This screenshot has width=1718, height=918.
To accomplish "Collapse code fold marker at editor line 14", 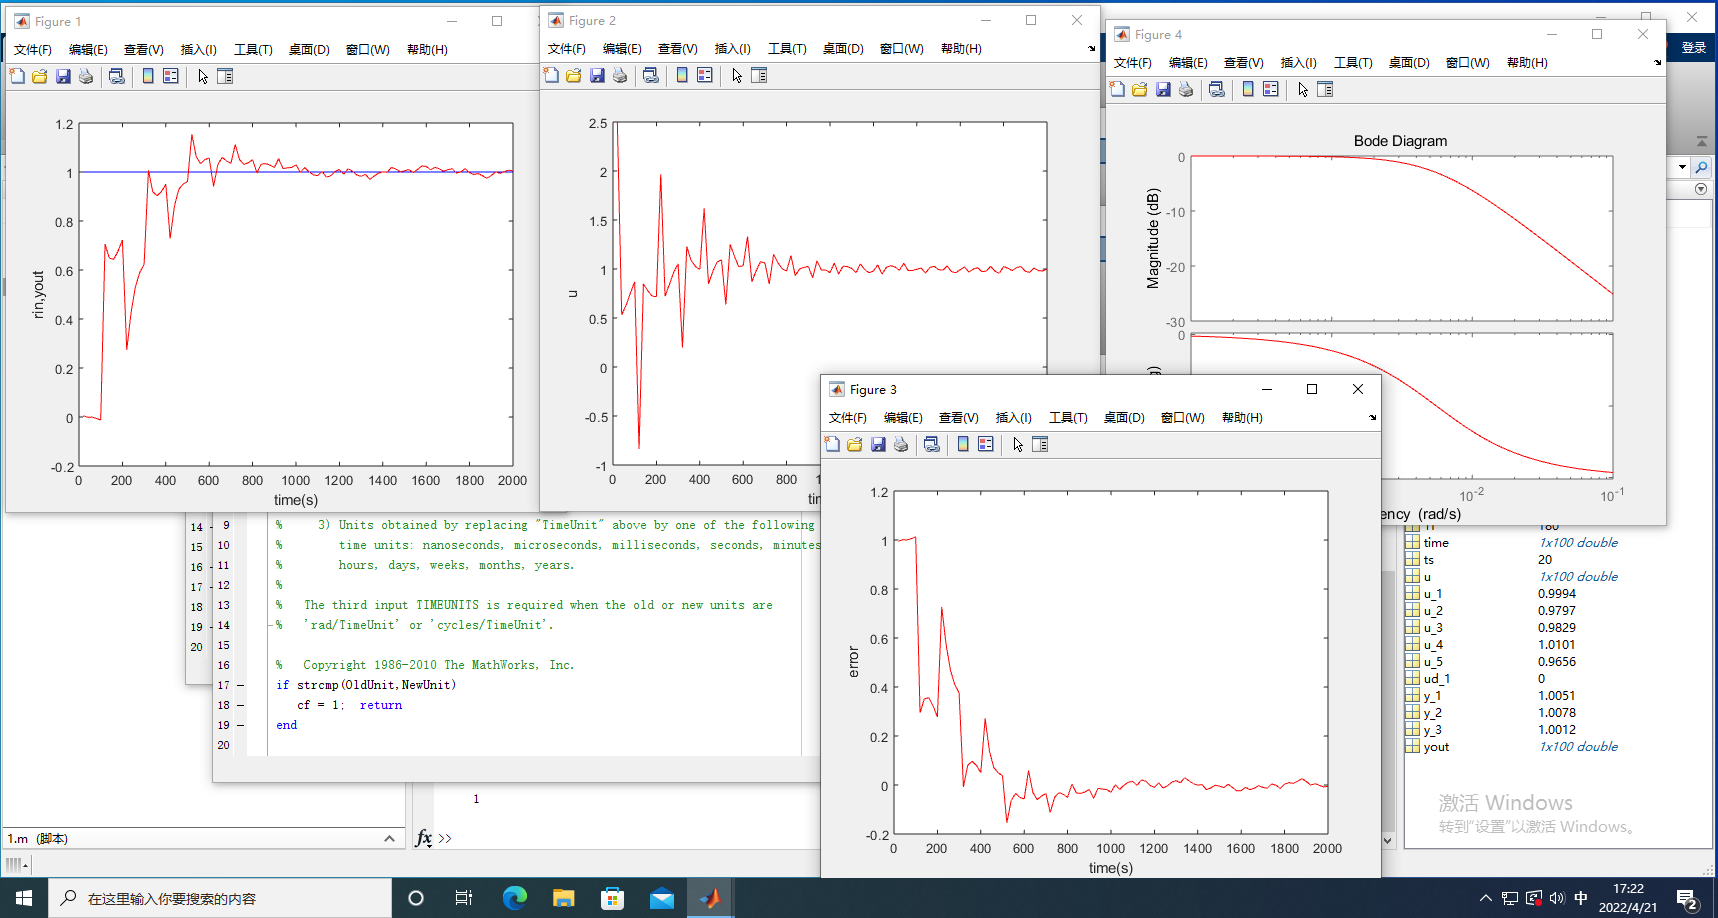I will (271, 625).
